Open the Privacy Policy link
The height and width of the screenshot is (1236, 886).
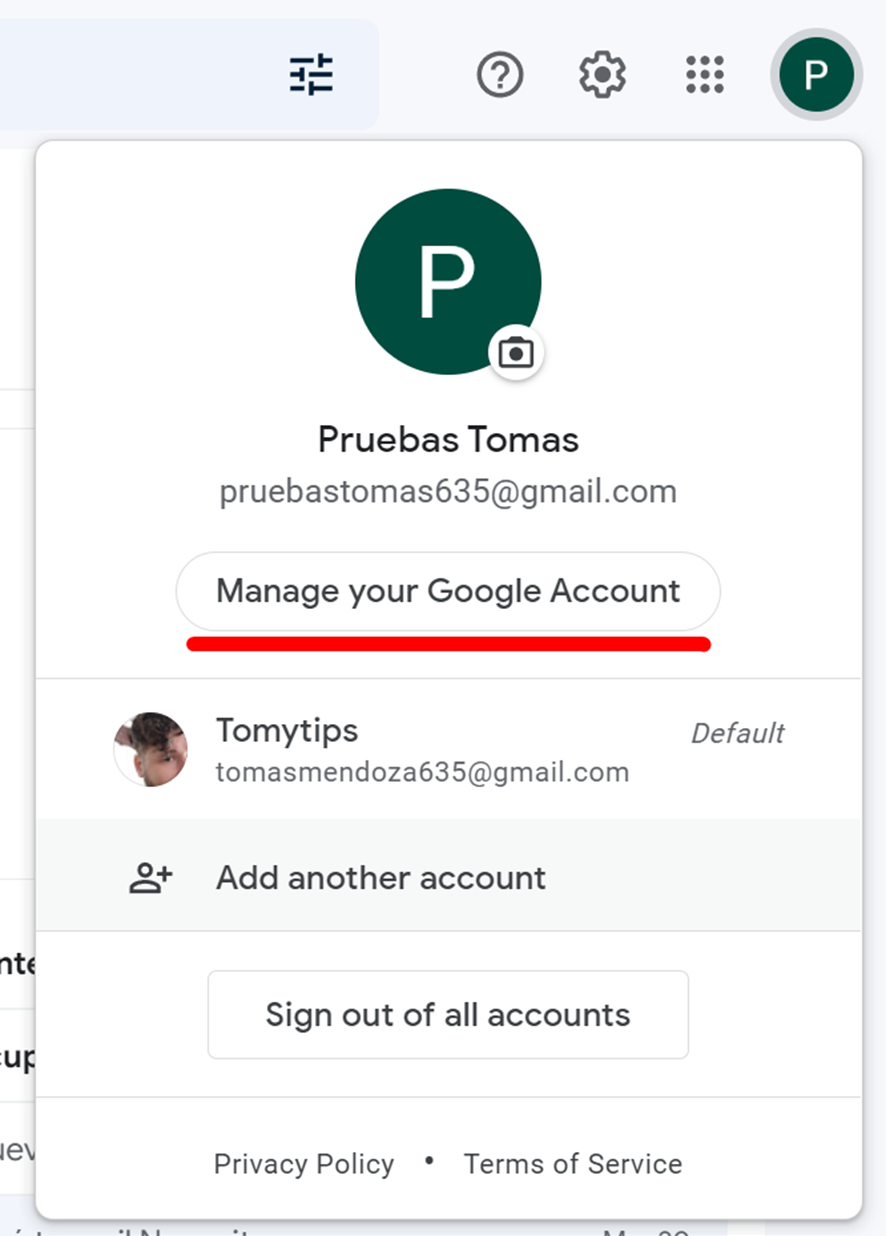(x=304, y=1164)
